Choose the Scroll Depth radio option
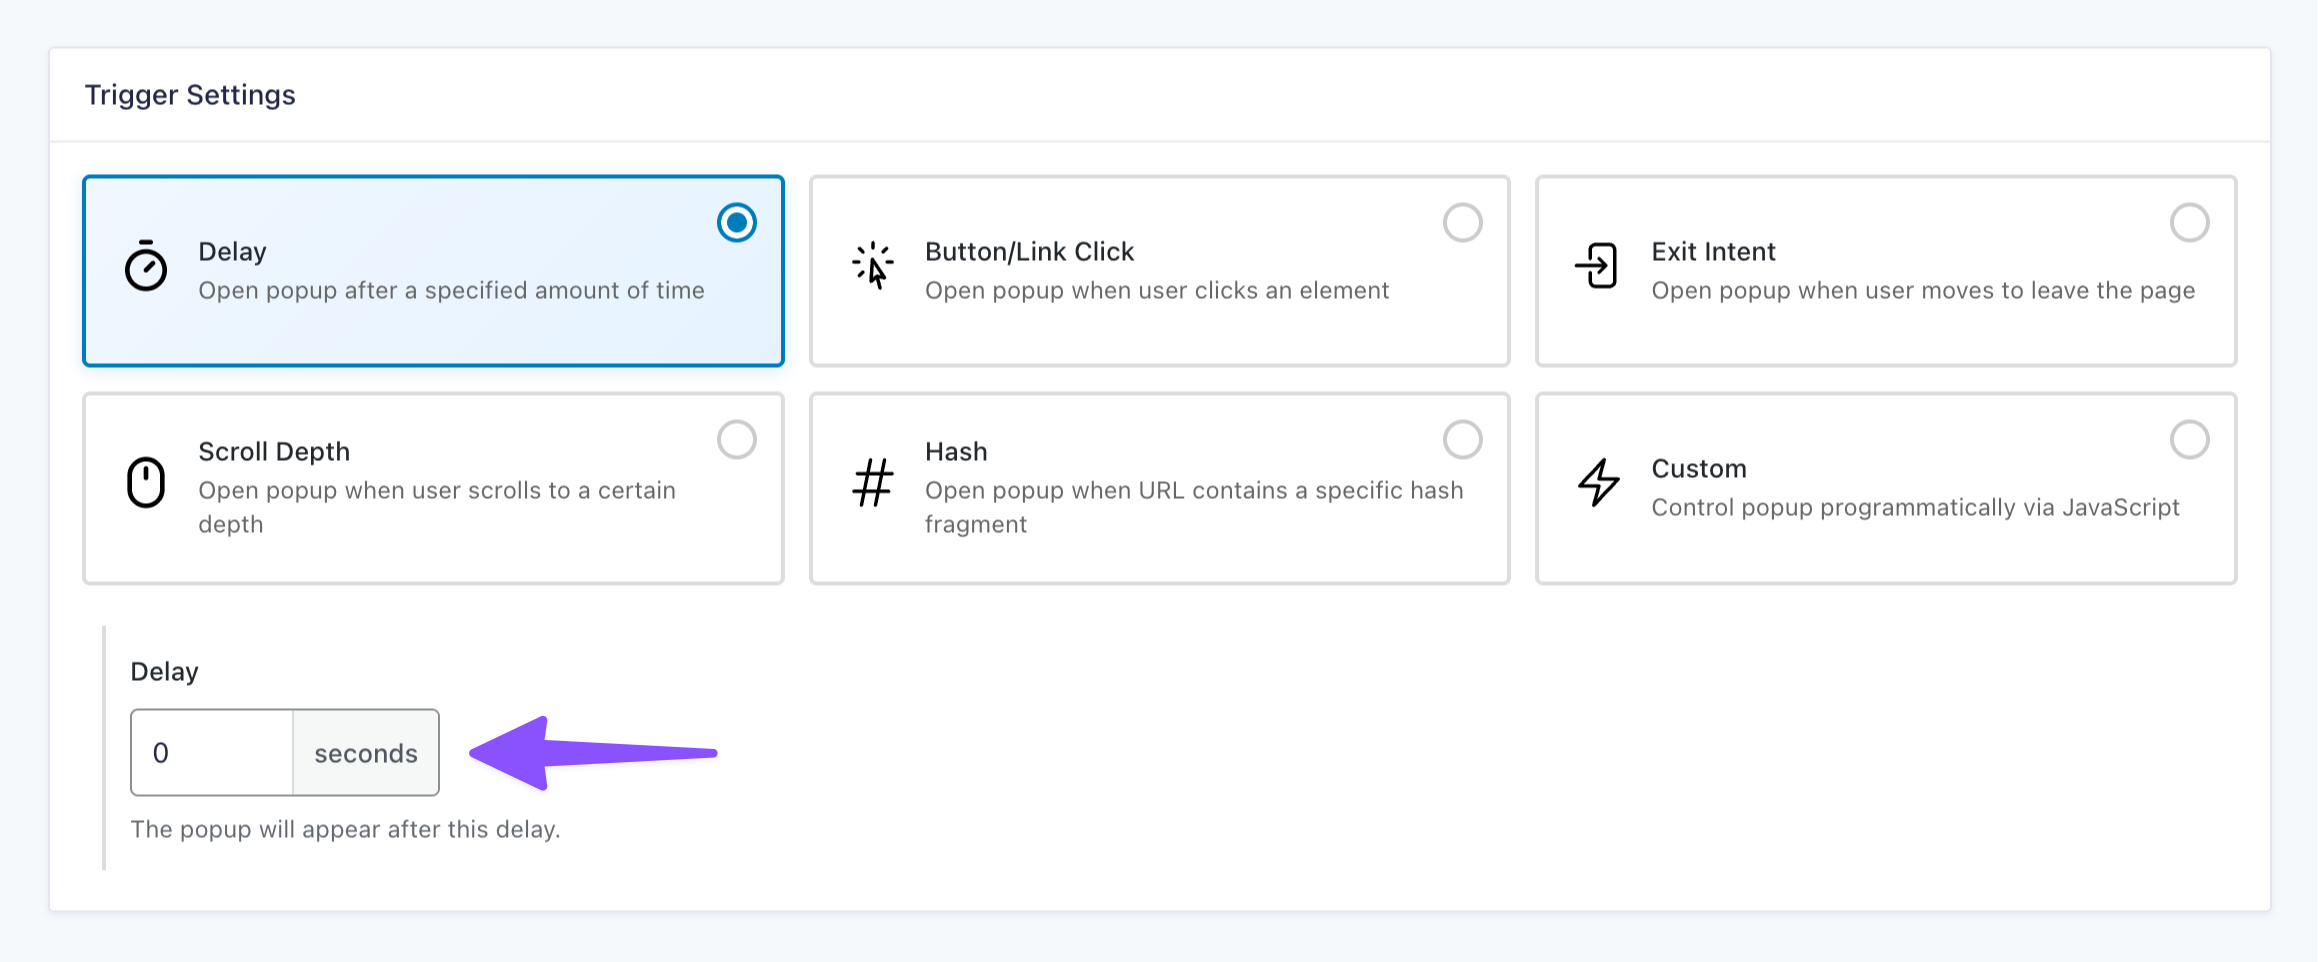The image size is (2318, 962). click(x=737, y=440)
